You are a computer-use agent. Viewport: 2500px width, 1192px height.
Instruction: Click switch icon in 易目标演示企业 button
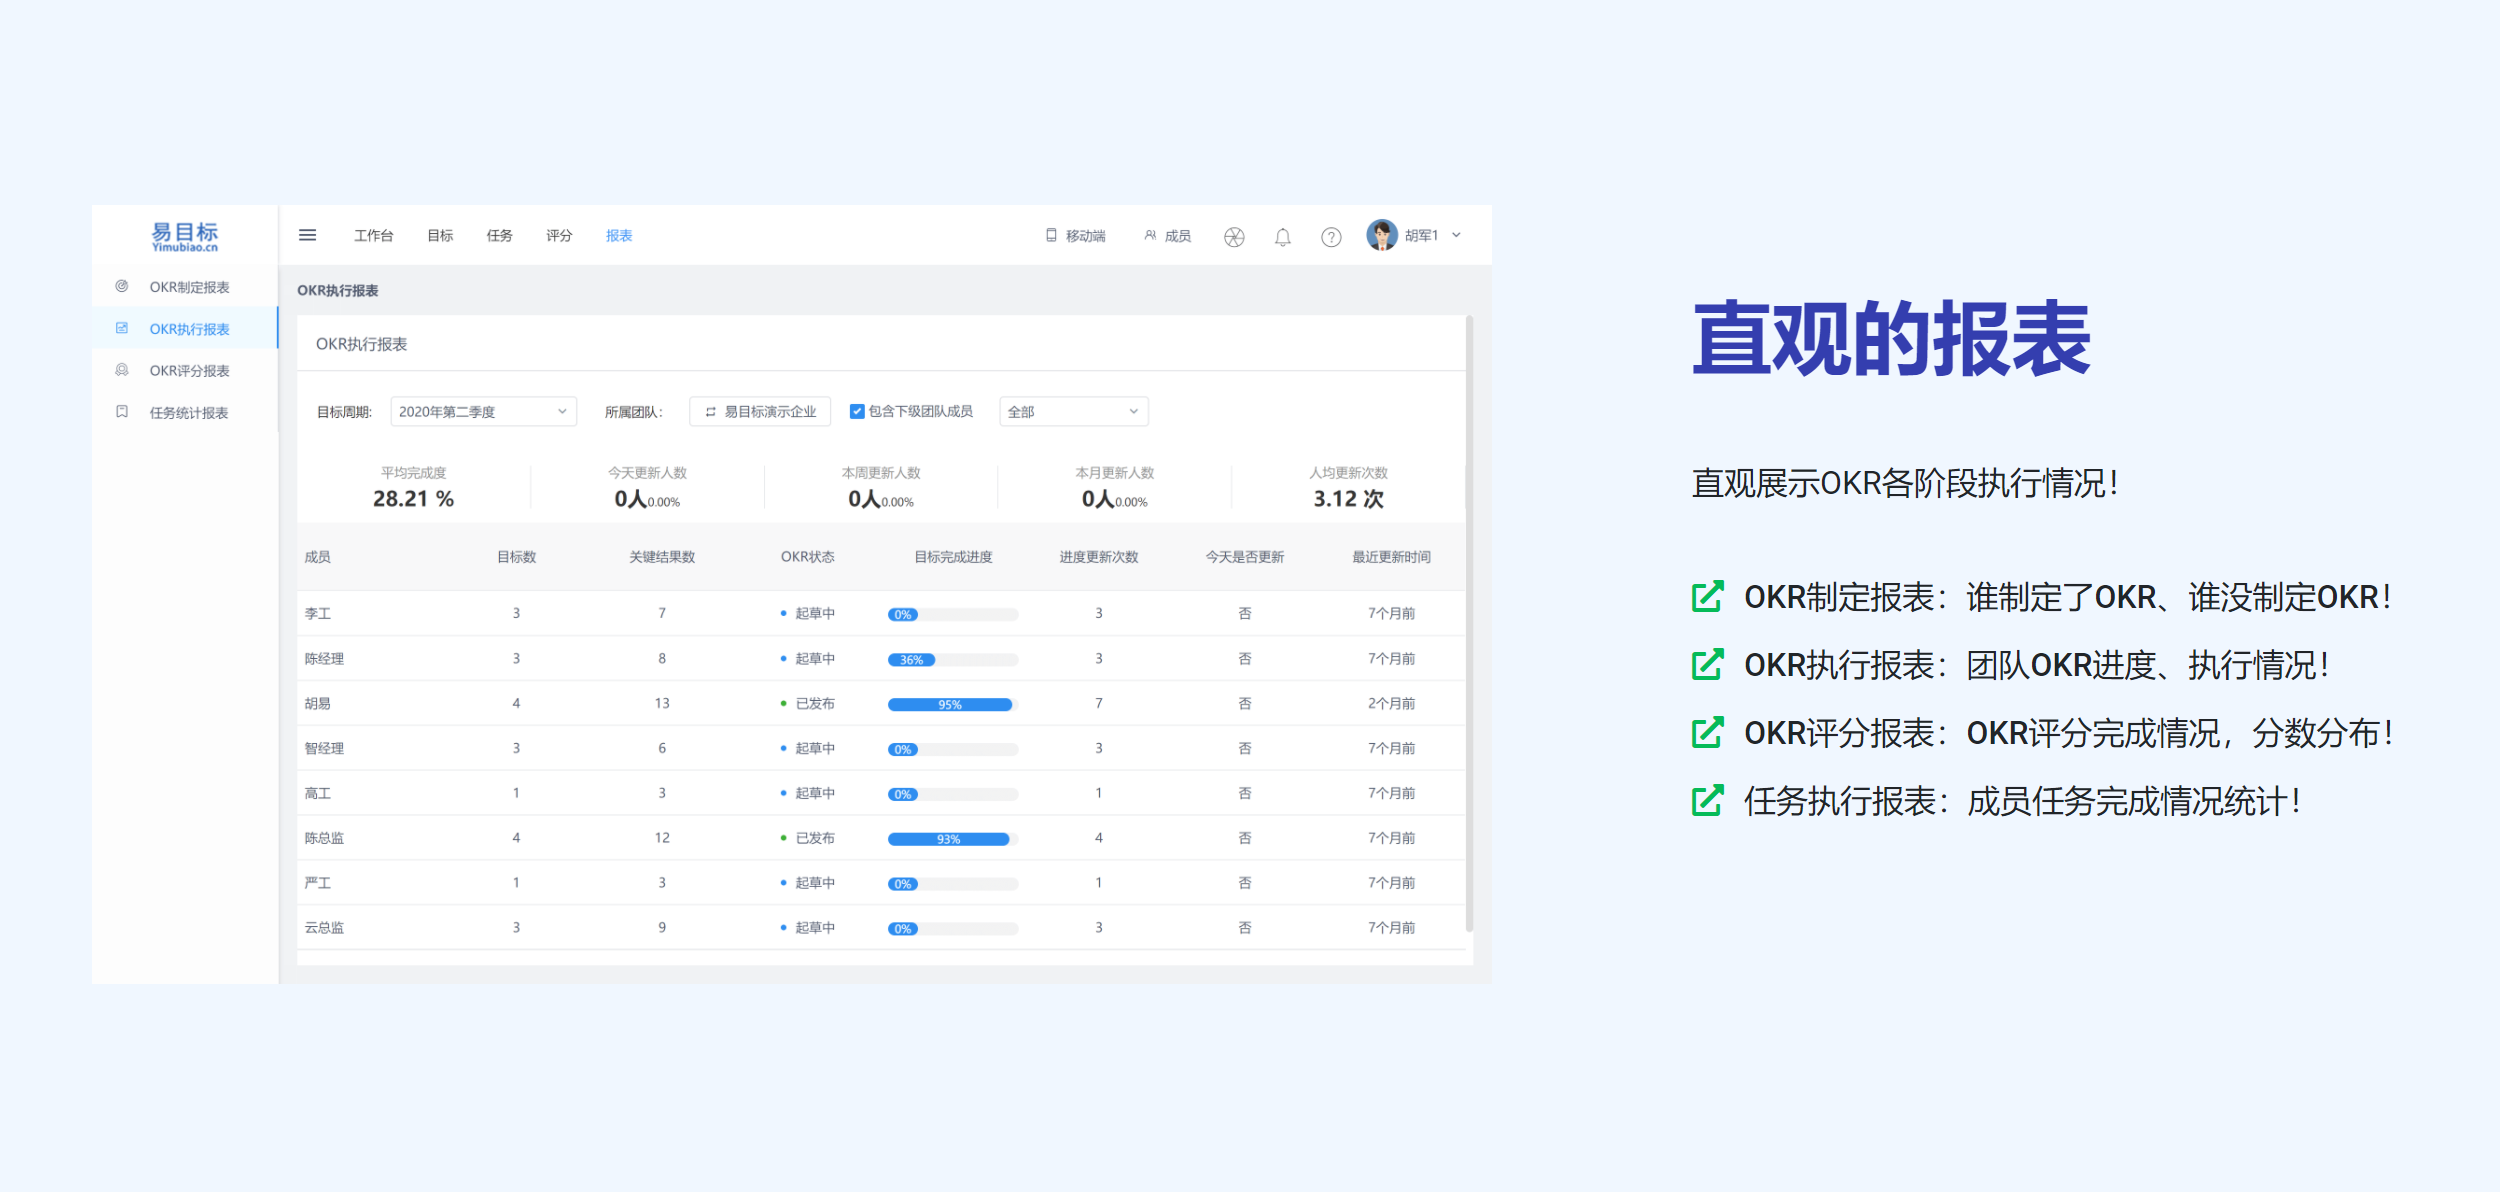[710, 412]
